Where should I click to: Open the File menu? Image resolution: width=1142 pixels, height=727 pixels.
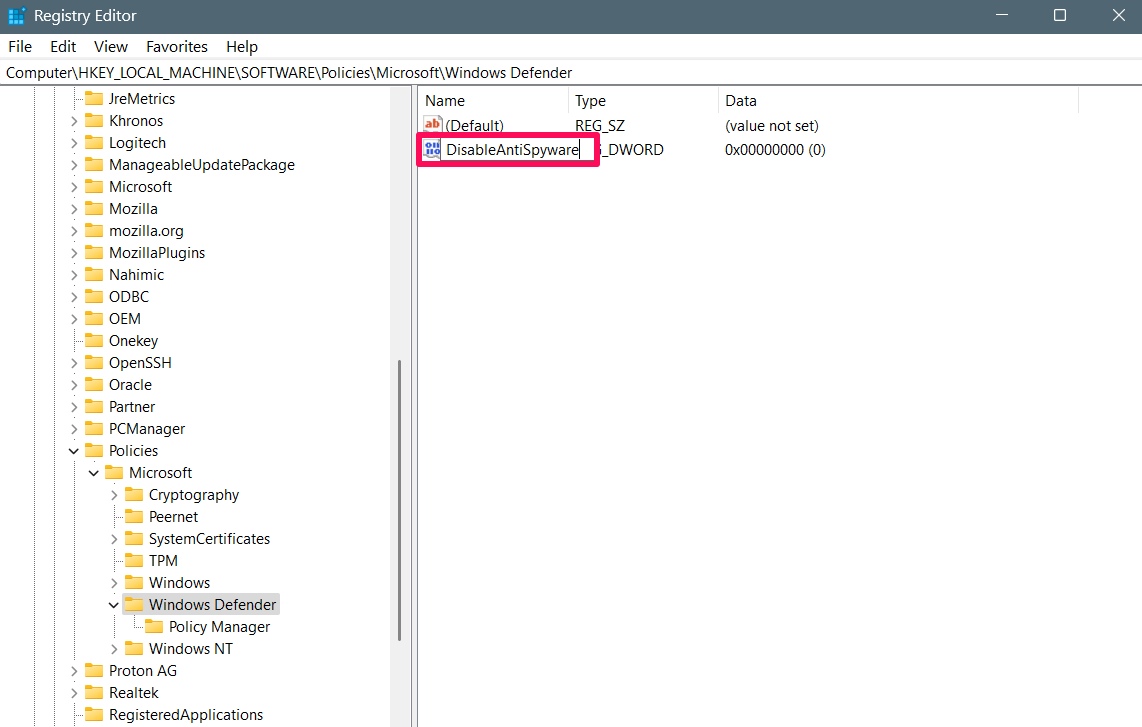pos(20,47)
